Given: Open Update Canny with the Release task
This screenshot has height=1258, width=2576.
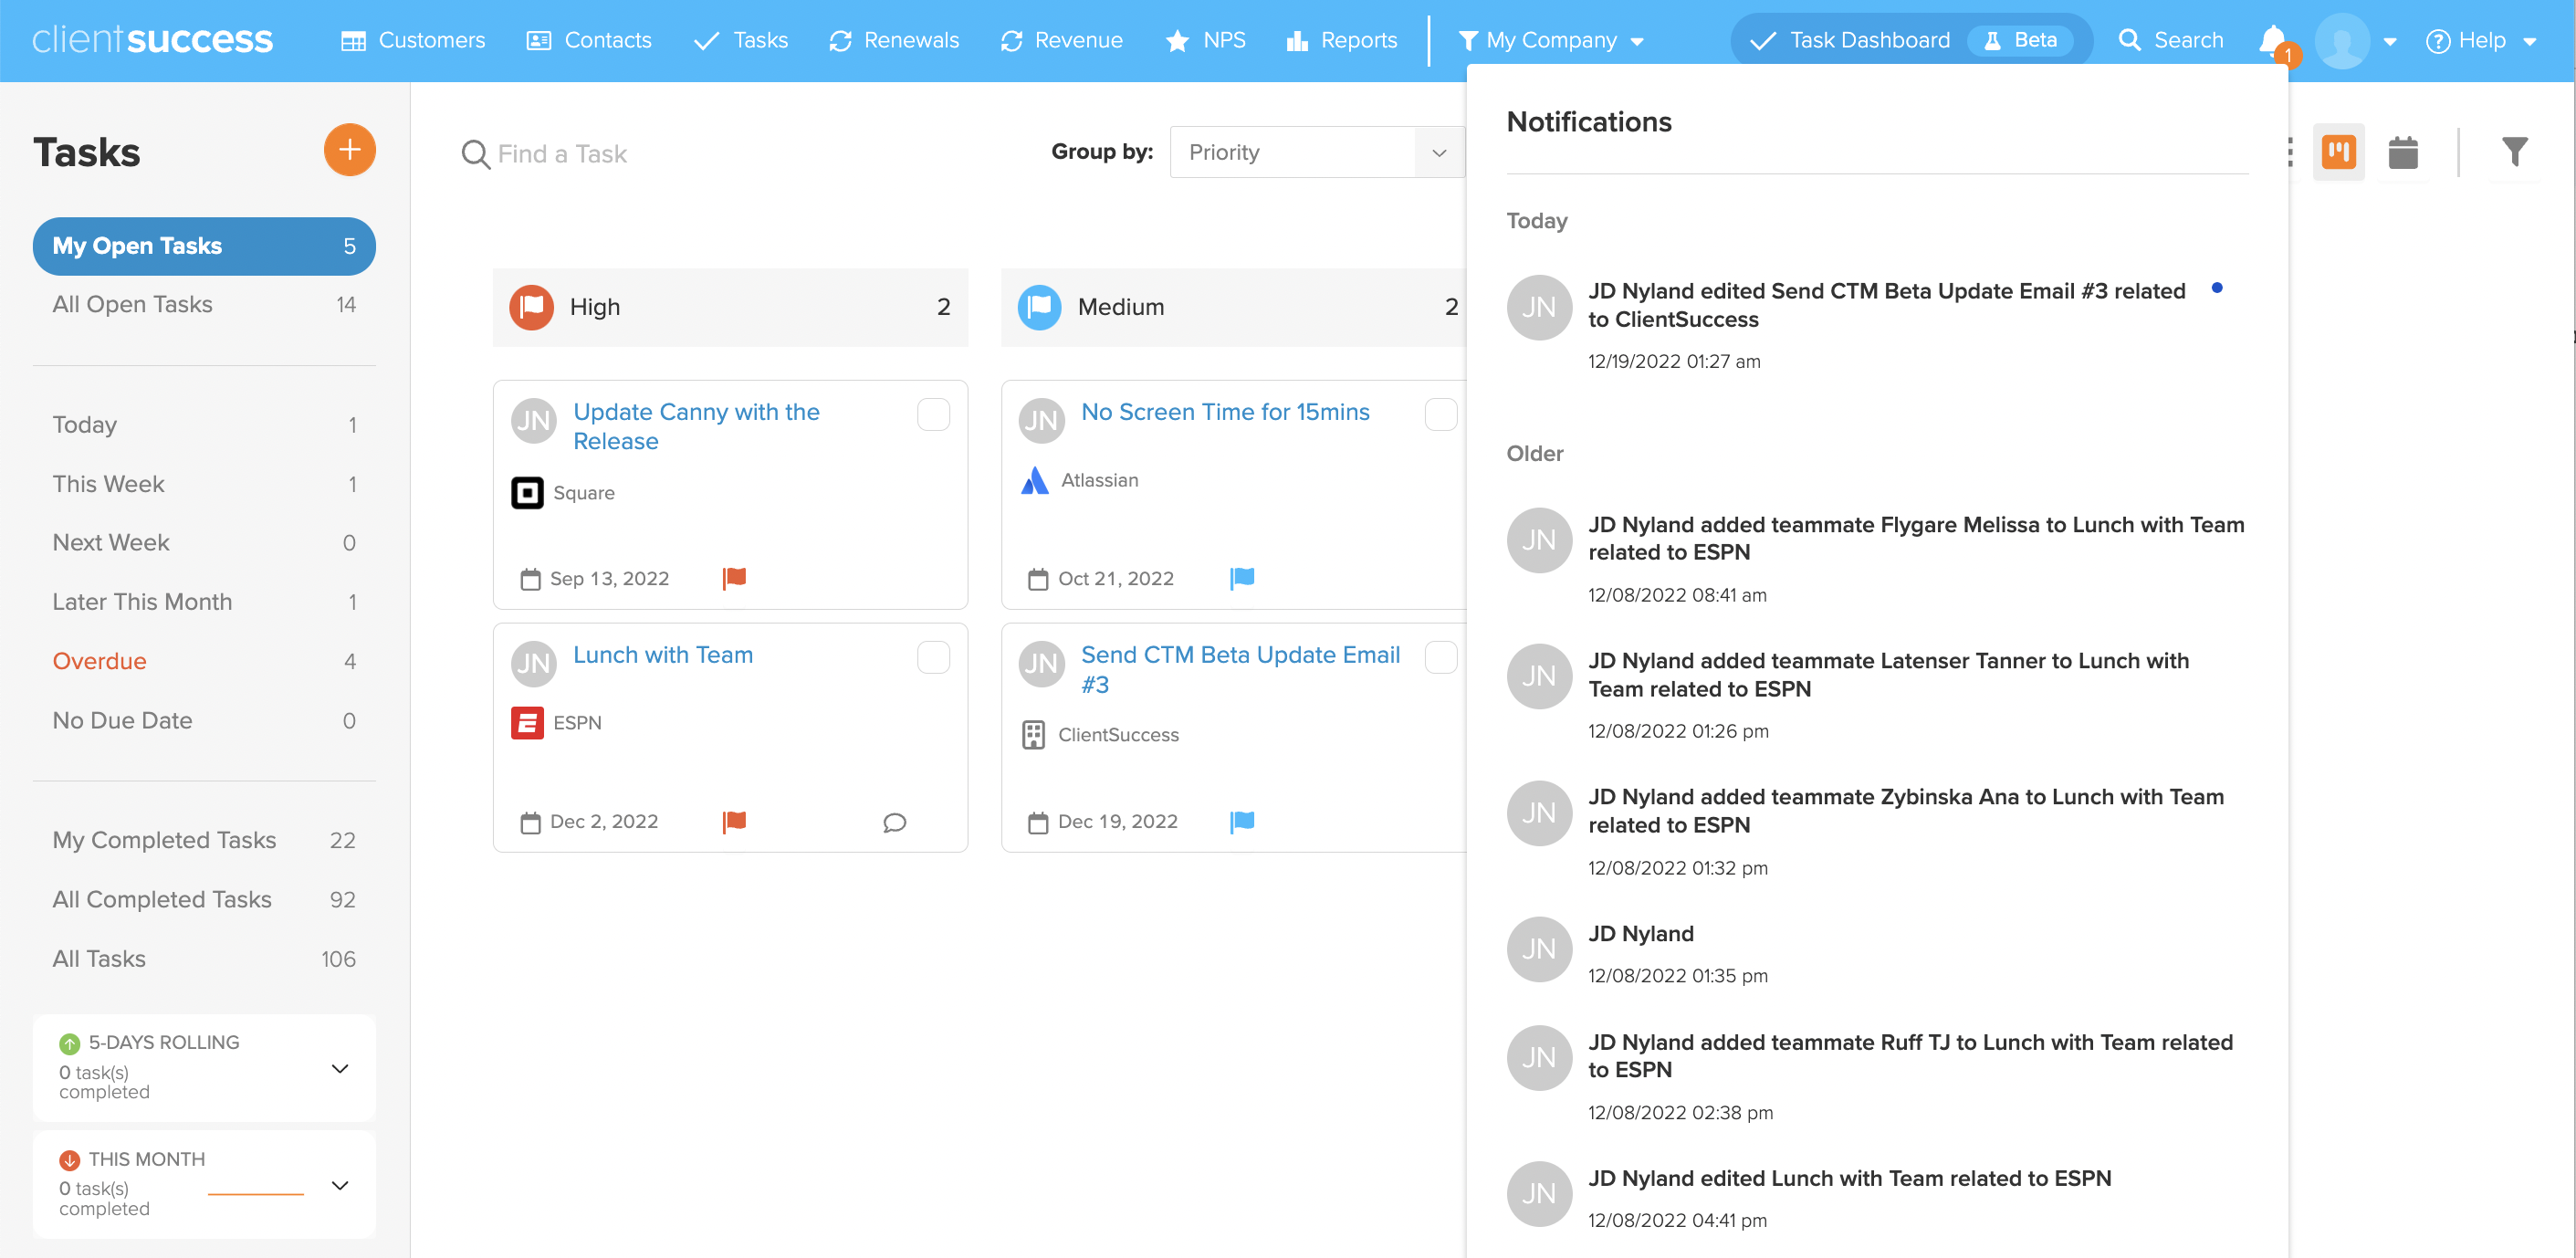Looking at the screenshot, I should tap(696, 426).
